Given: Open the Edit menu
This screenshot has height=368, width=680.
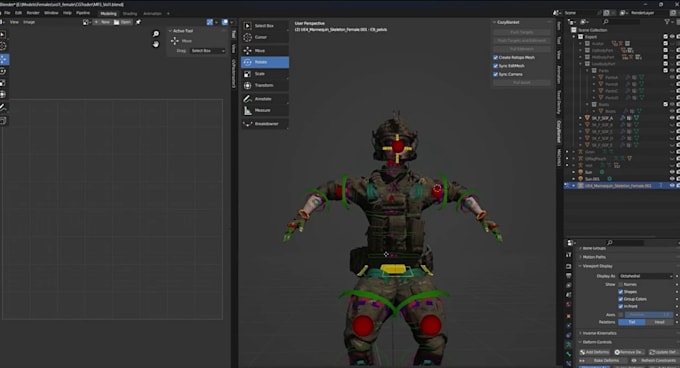Looking at the screenshot, I should [18, 13].
